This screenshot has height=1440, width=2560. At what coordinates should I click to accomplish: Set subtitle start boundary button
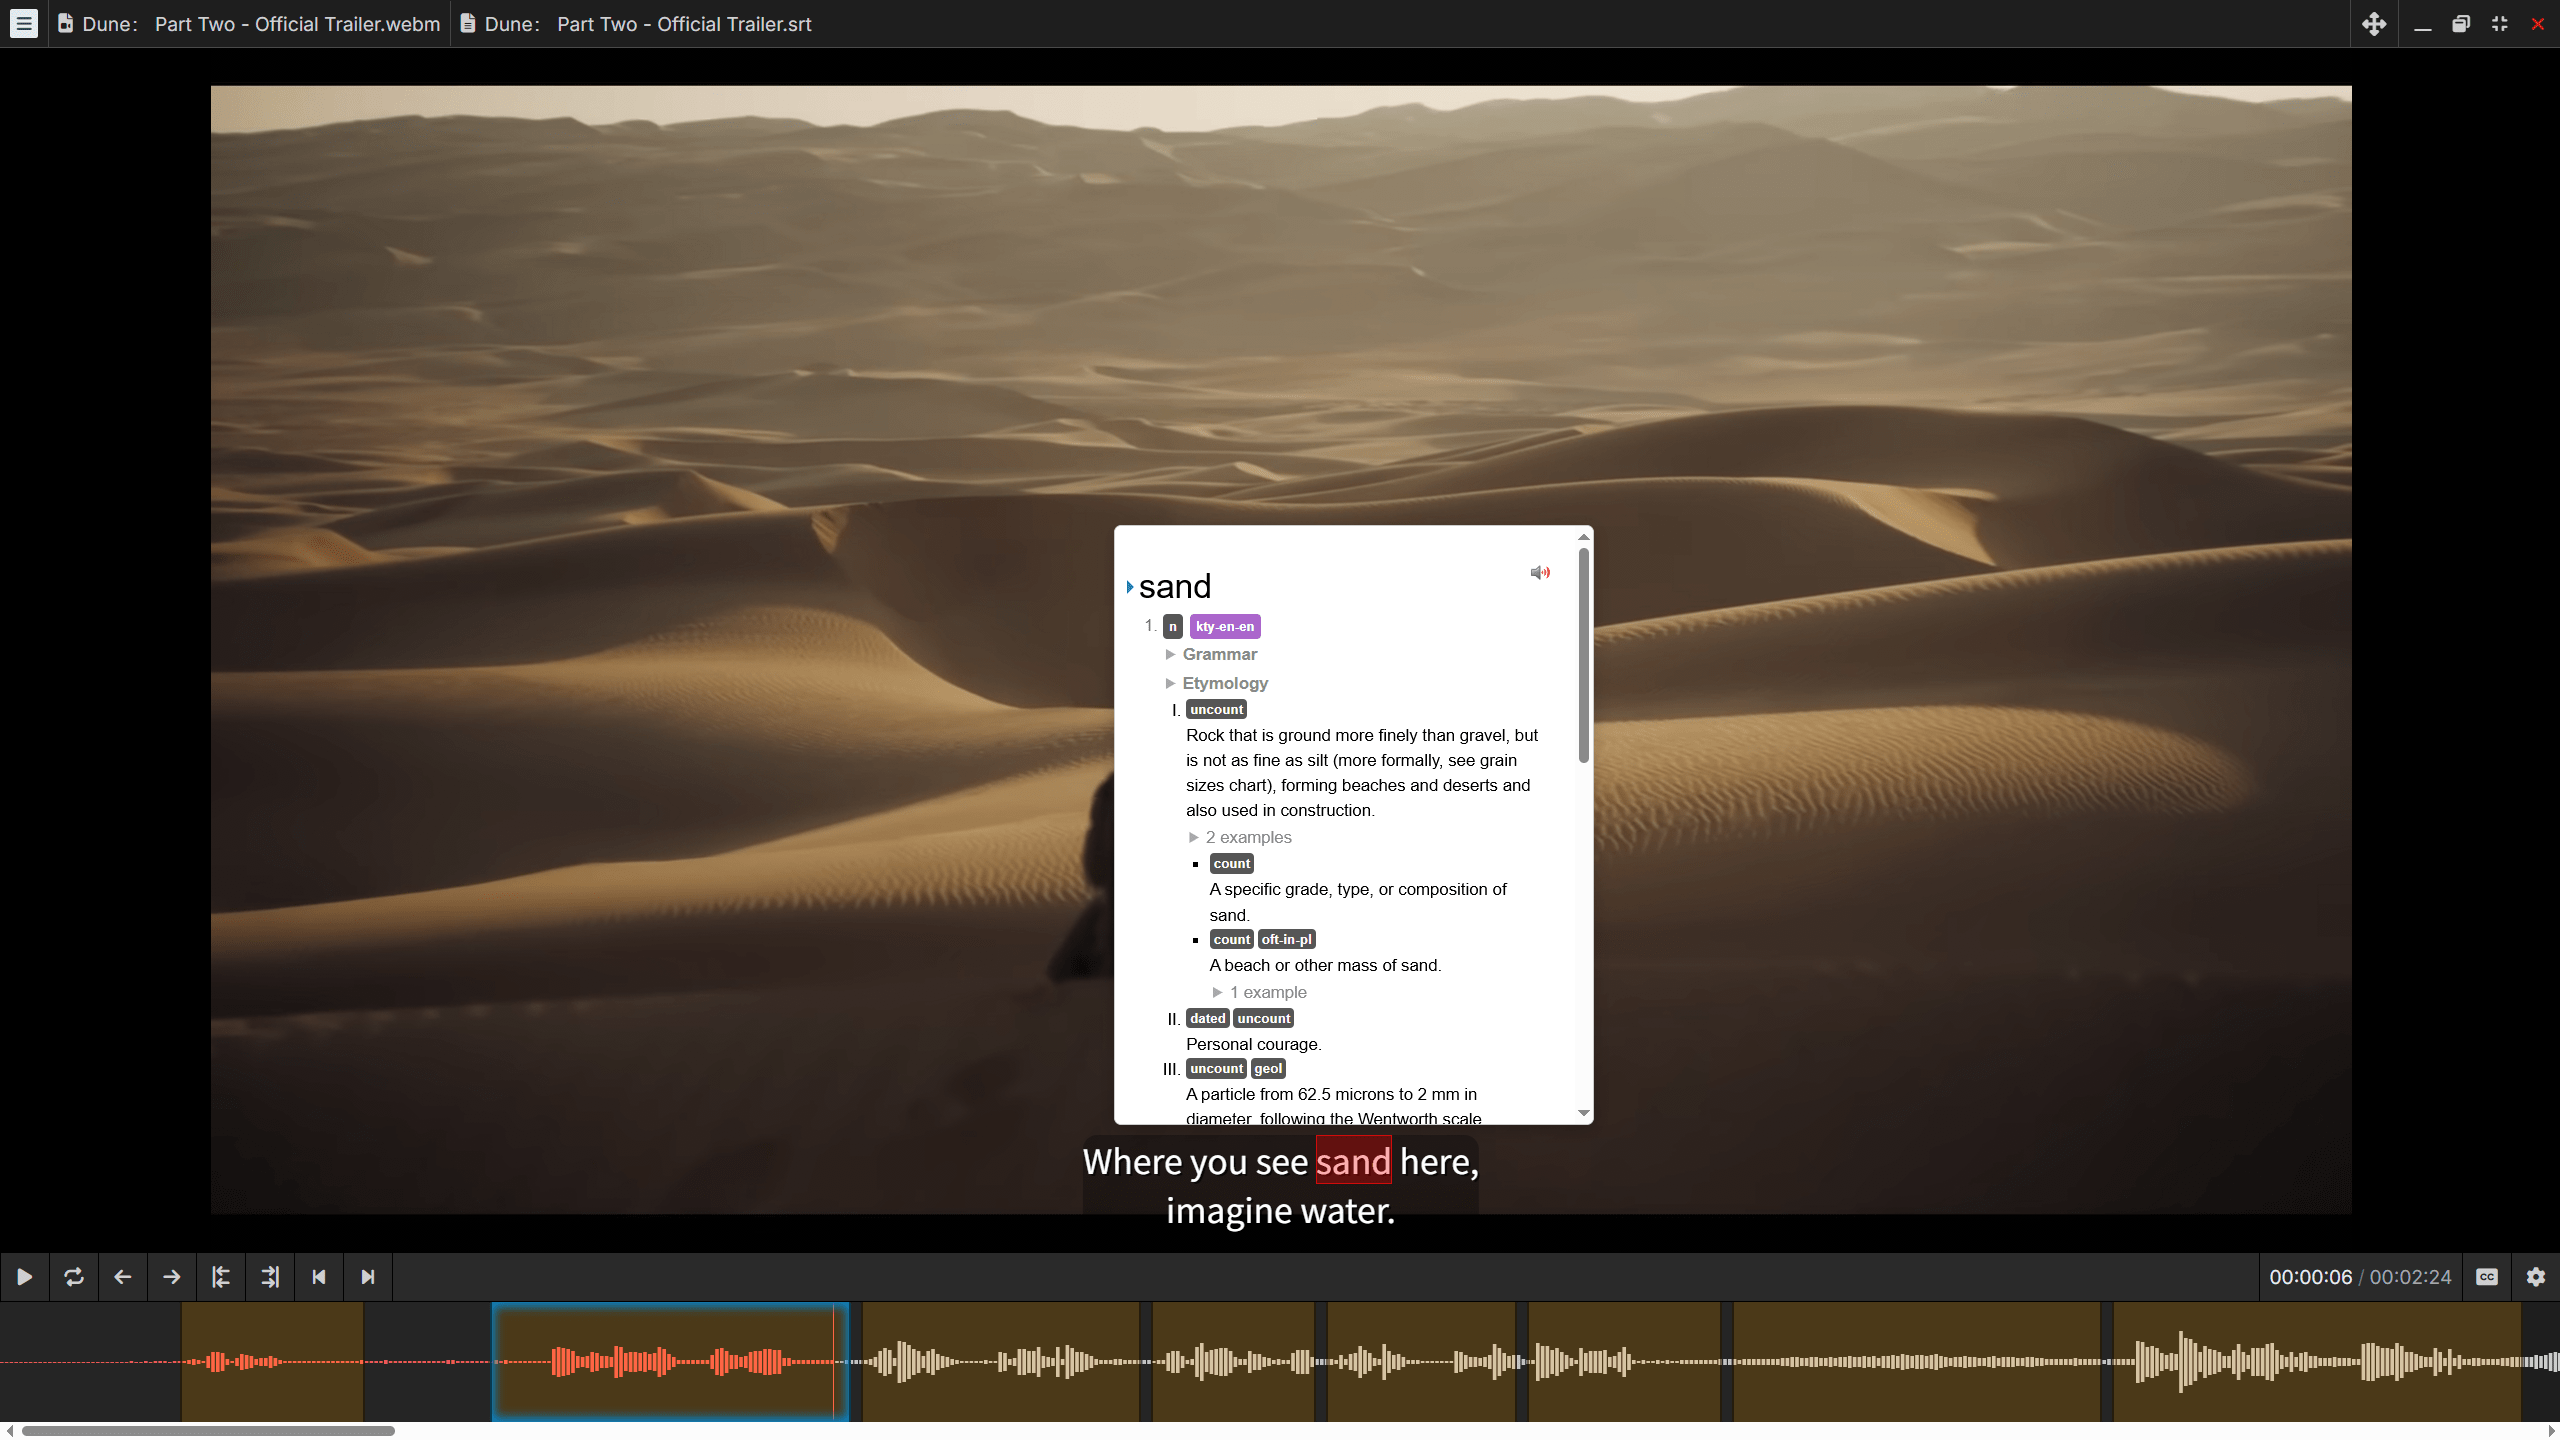220,1277
